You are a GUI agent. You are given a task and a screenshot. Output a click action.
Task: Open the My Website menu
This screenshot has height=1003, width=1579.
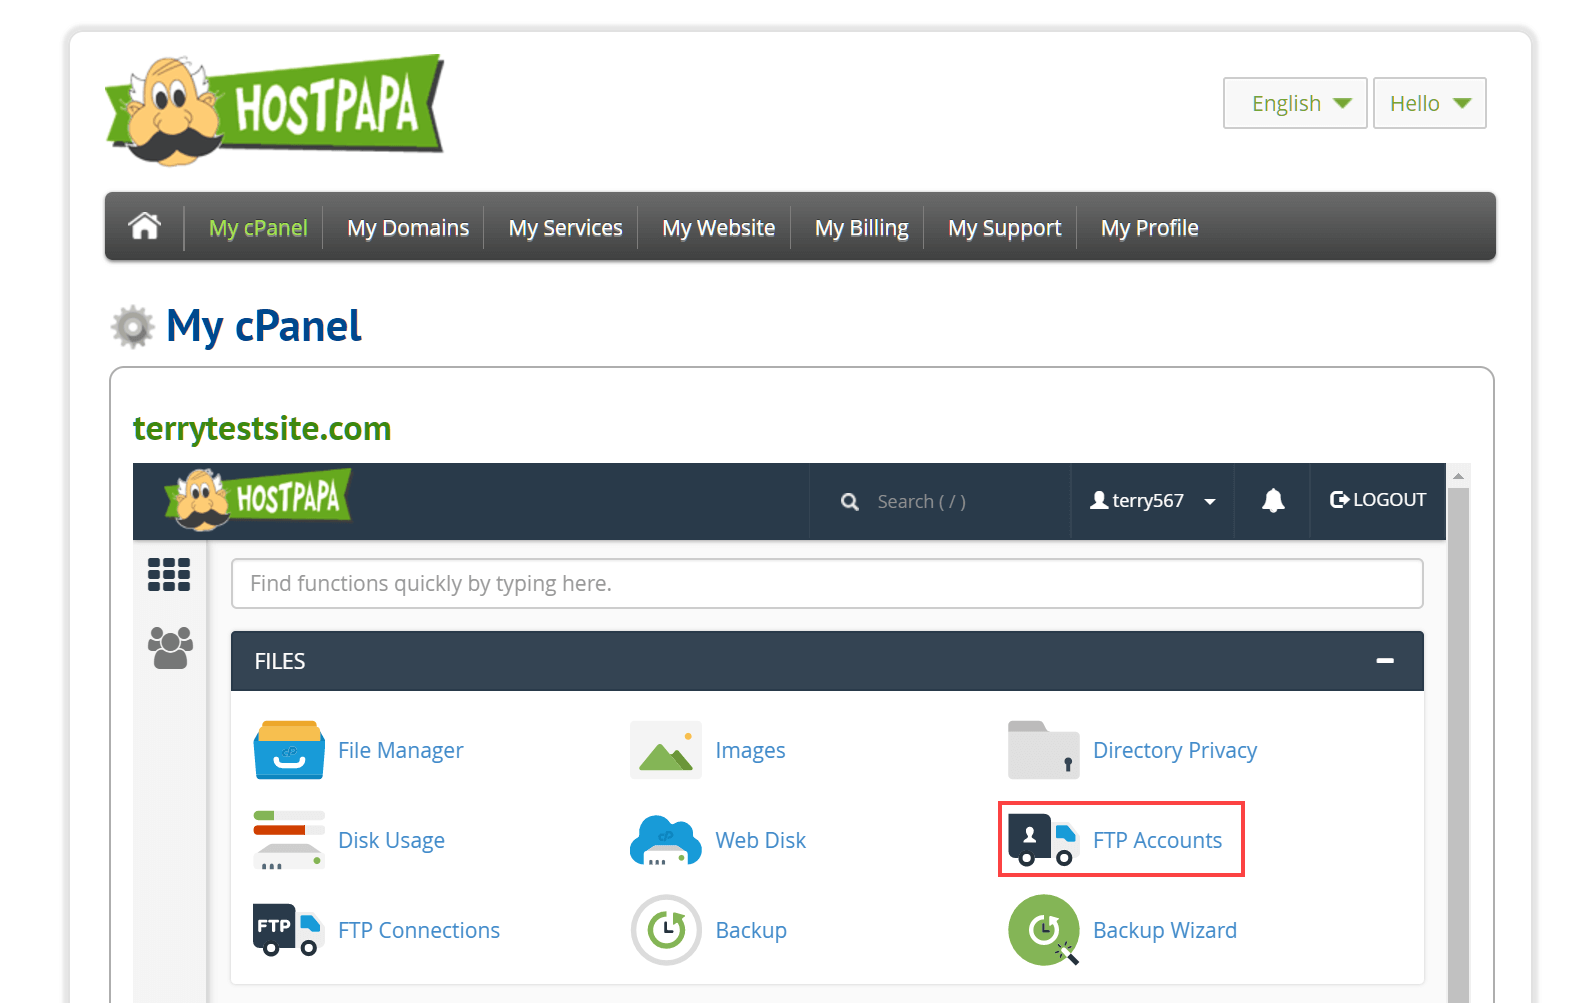(x=719, y=228)
